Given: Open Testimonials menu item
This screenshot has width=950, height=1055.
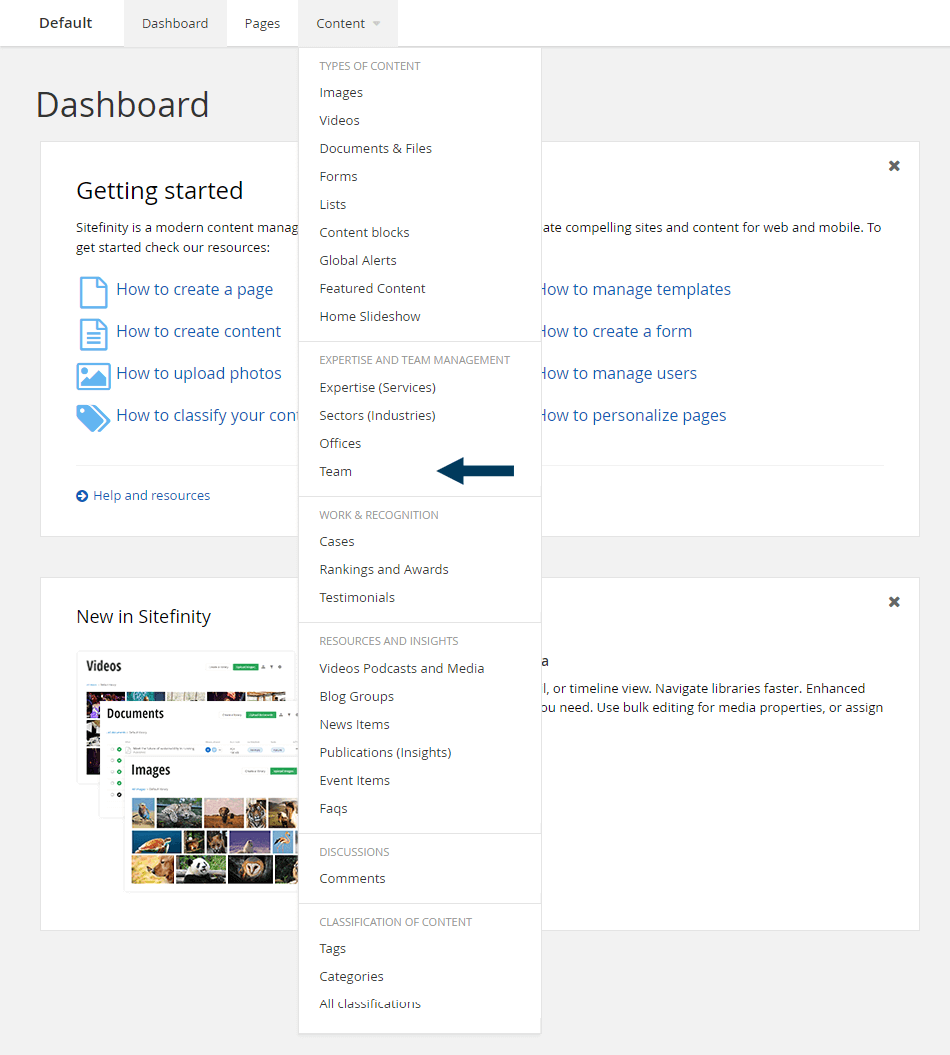Looking at the screenshot, I should [357, 597].
